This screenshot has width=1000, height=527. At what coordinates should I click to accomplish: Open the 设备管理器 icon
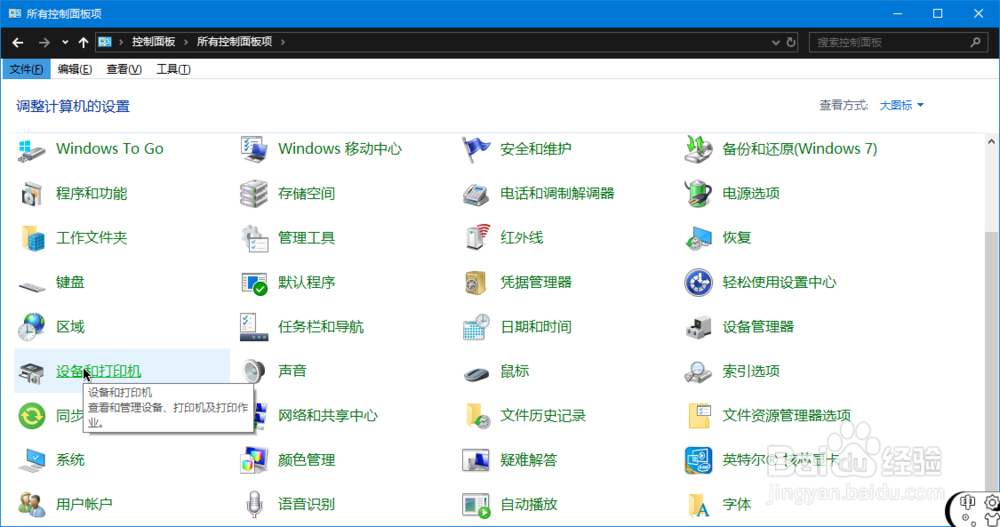tap(698, 327)
